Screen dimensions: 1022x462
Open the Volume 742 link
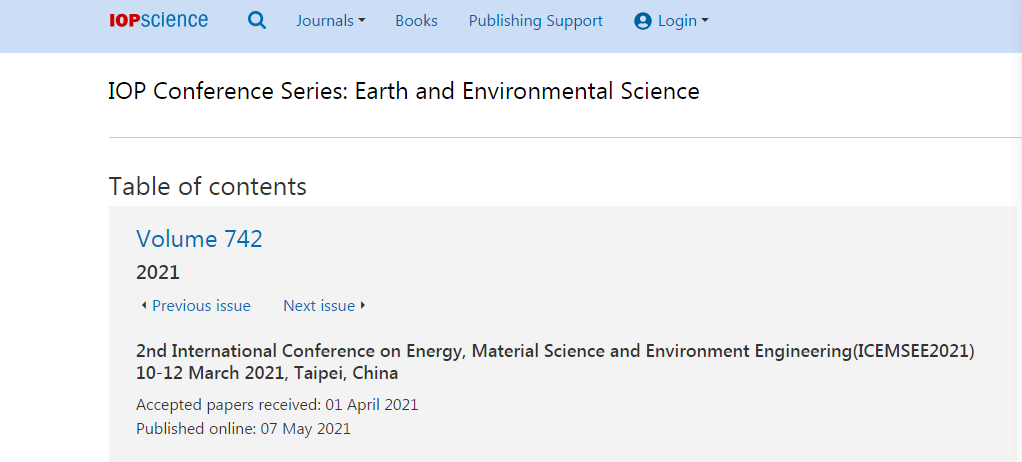(x=199, y=239)
